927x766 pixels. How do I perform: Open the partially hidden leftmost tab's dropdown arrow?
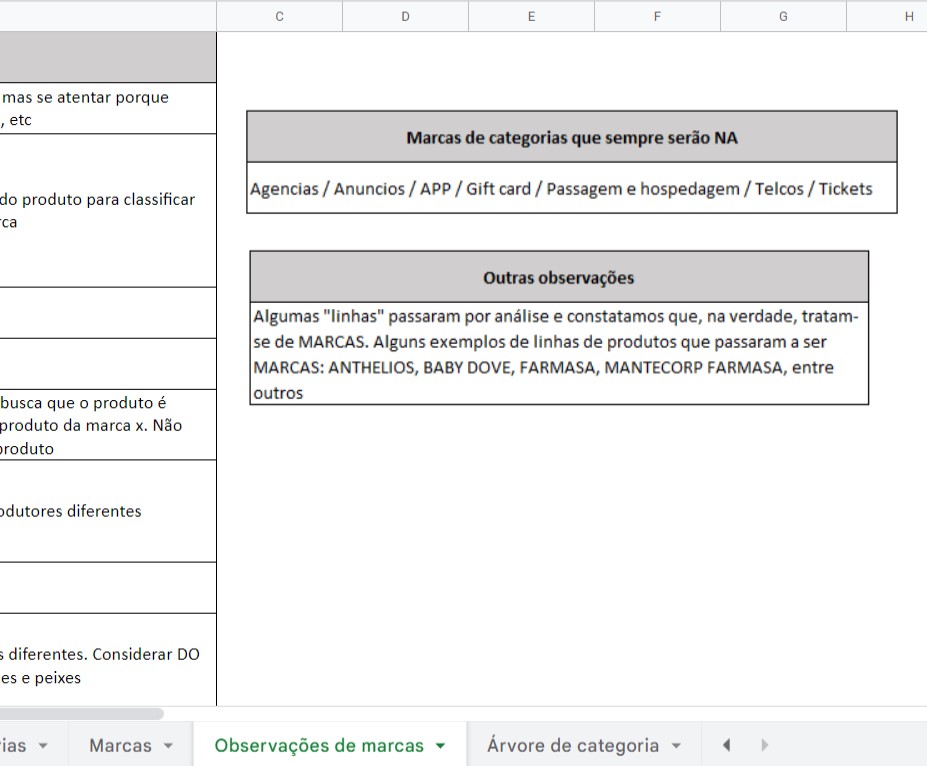tap(47, 746)
